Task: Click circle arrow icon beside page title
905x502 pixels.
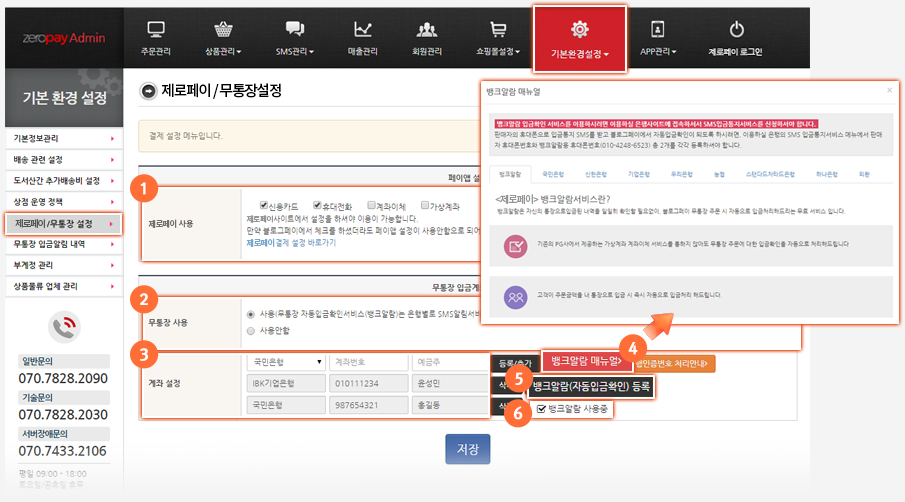Action: click(148, 91)
